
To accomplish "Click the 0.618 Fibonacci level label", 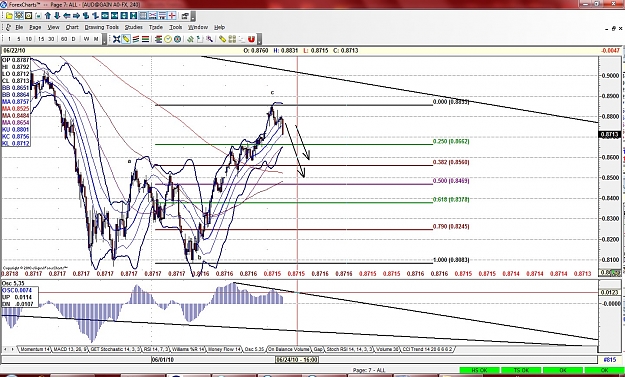I will (x=451, y=200).
